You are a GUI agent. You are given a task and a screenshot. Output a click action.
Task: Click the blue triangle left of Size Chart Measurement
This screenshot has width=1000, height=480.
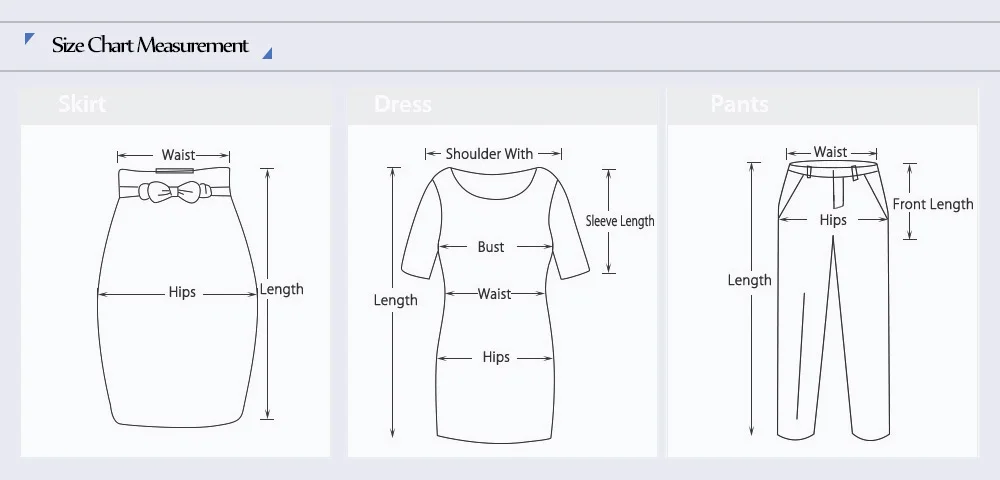click(x=29, y=39)
